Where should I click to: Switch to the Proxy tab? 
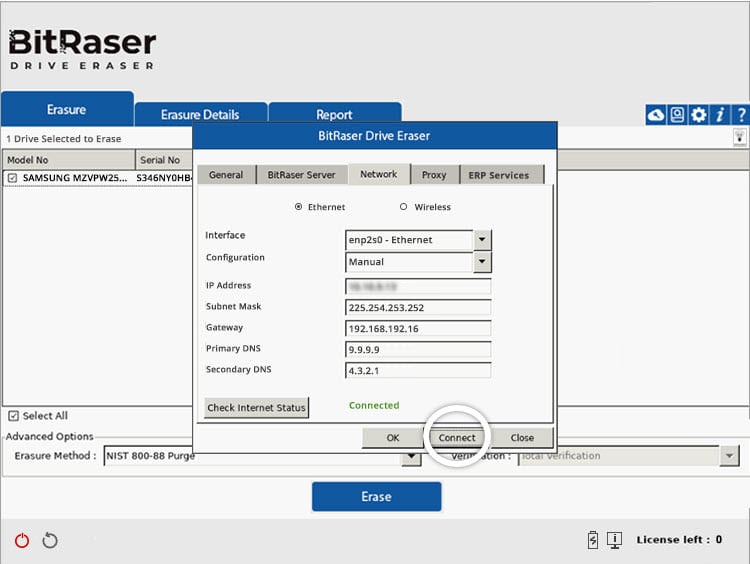434,175
